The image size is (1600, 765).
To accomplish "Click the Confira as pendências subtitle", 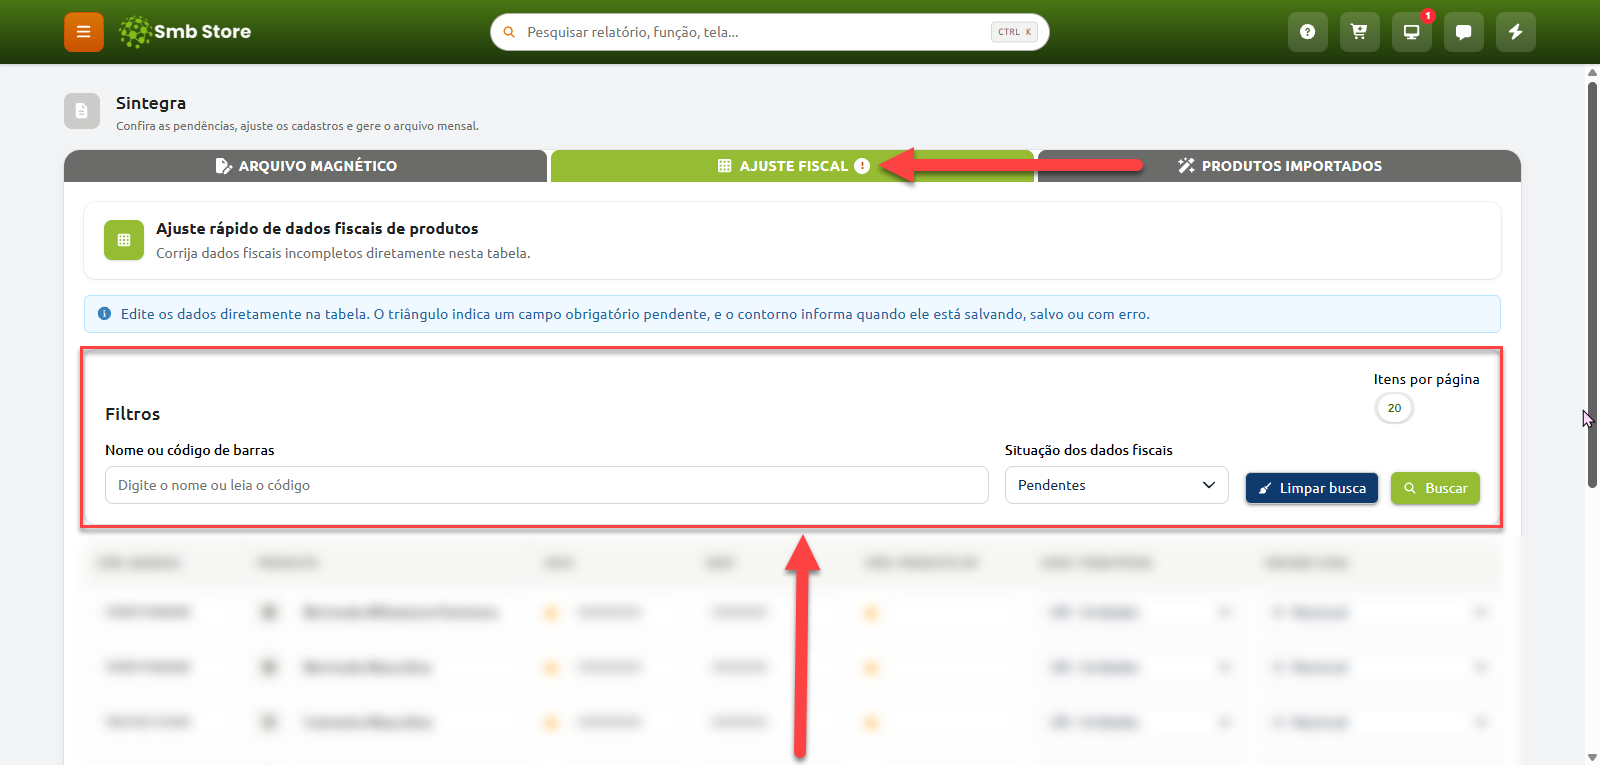I will pos(297,126).
